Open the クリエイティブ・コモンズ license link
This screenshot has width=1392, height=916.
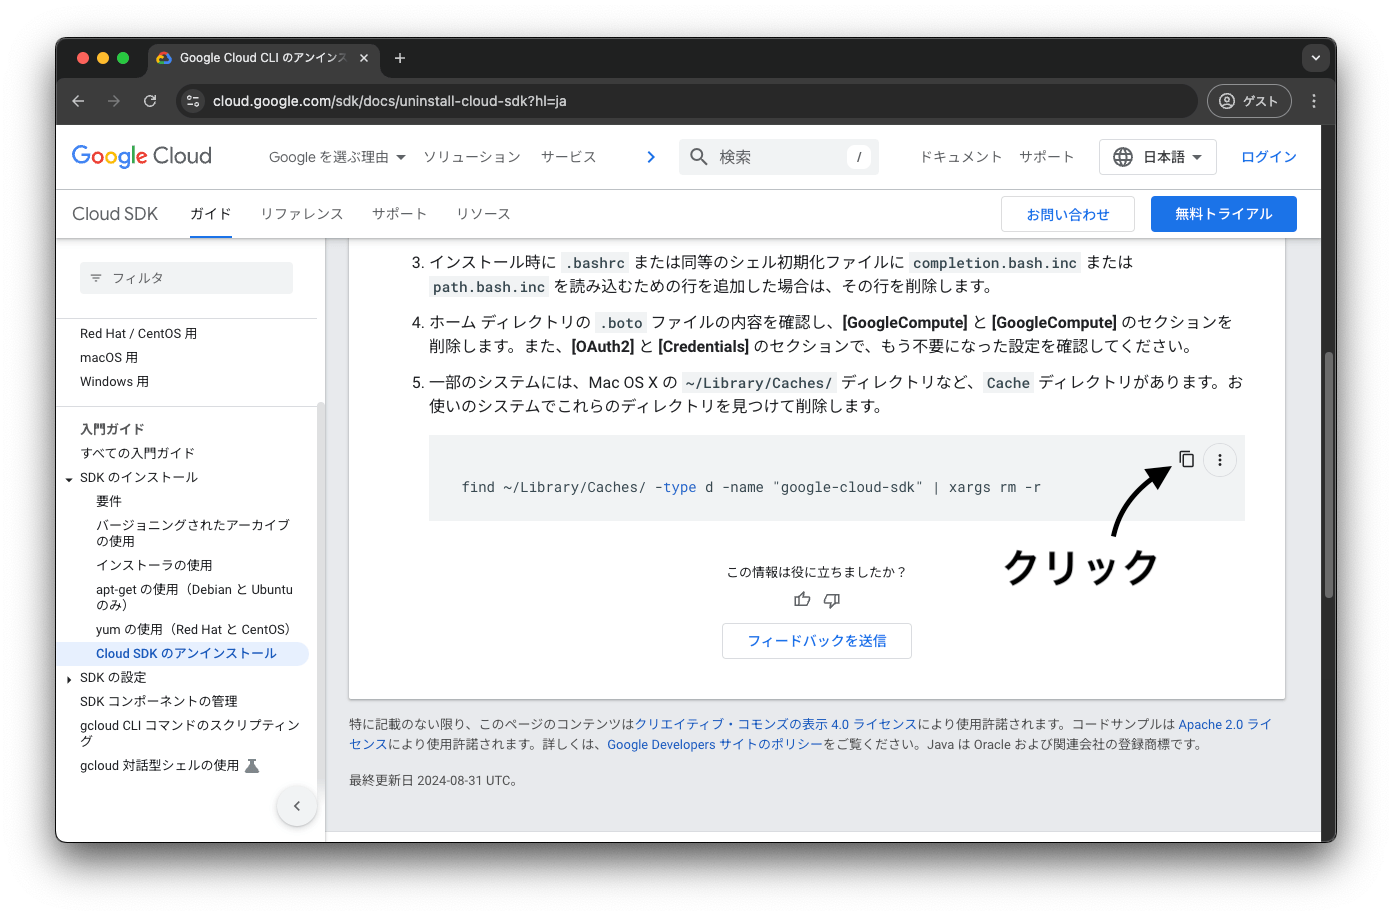[x=776, y=724]
